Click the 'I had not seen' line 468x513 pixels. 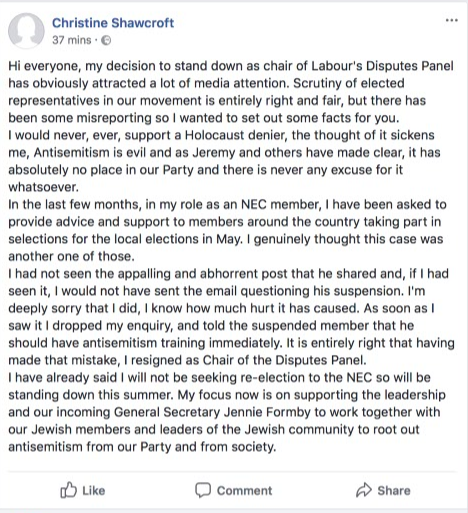coord(228,274)
